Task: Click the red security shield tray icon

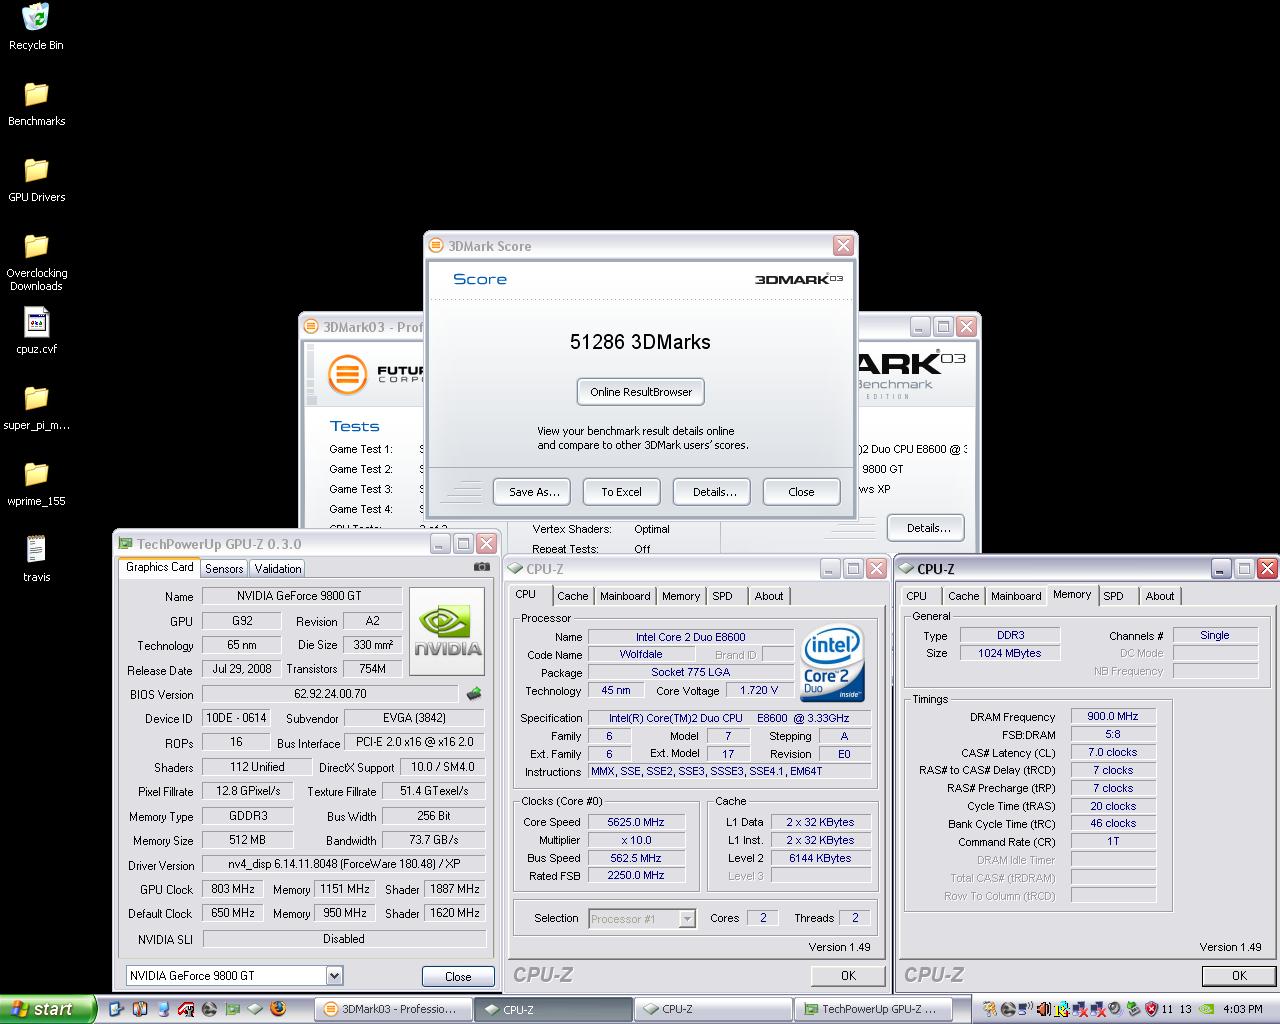Action: point(1151,1009)
